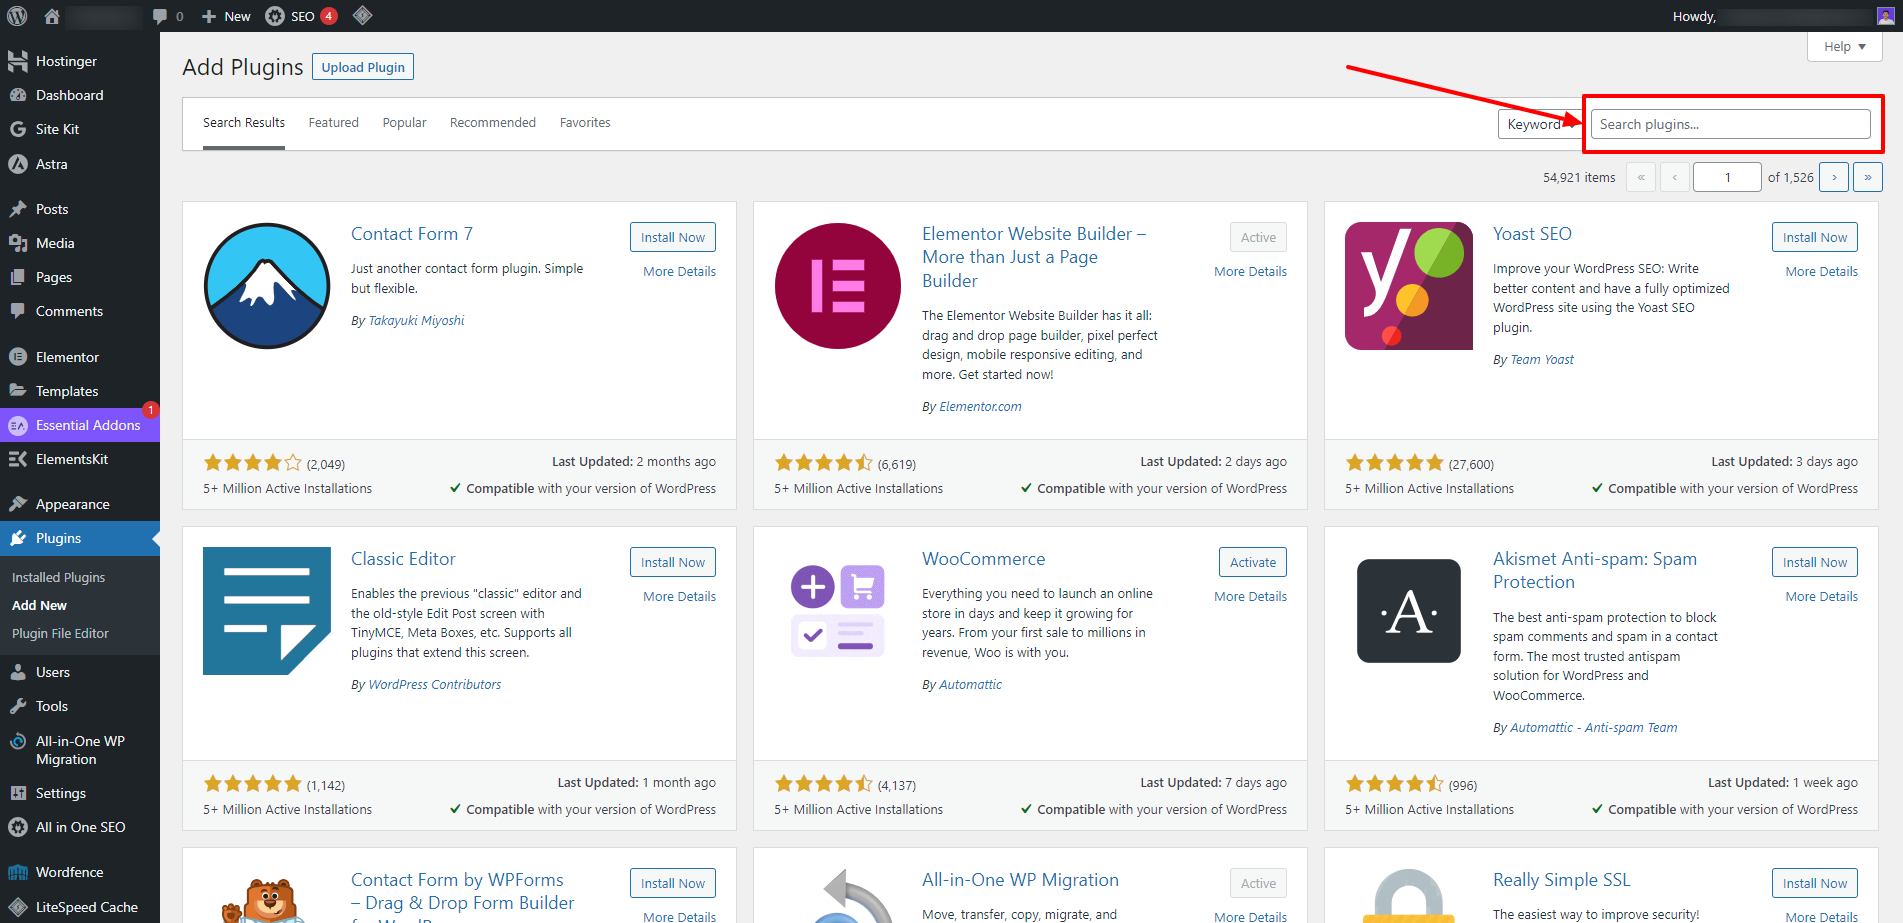Open the comments bubble icon
The image size is (1903, 923).
tap(160, 16)
